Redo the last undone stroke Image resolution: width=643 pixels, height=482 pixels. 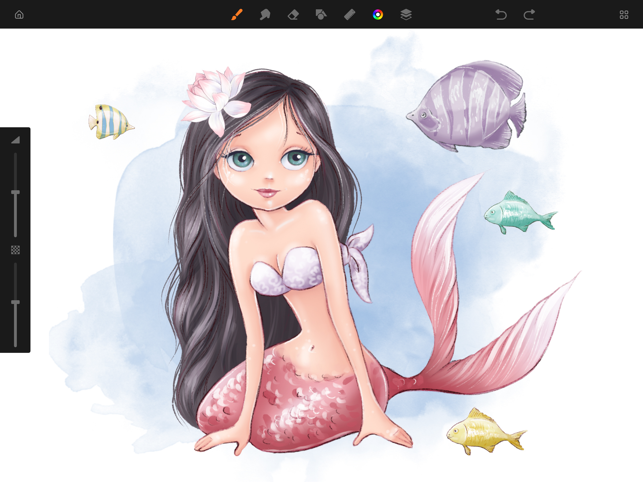[529, 15]
